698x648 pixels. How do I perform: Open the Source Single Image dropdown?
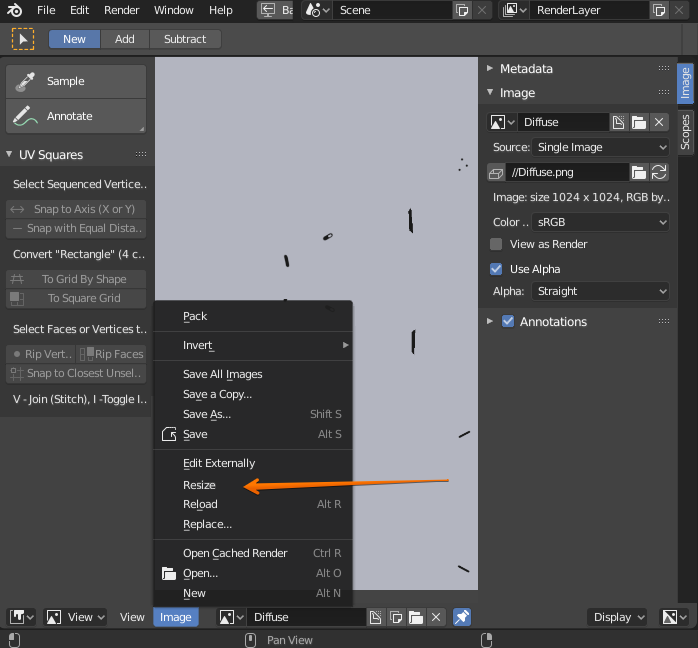pos(600,147)
